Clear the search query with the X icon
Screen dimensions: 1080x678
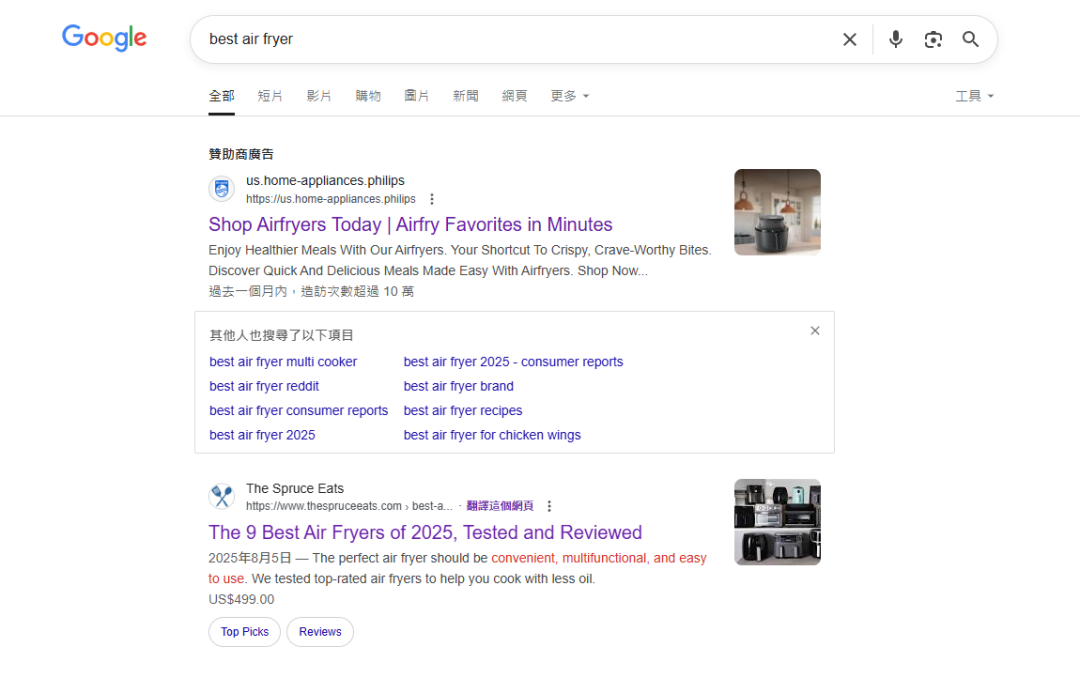[x=849, y=39]
